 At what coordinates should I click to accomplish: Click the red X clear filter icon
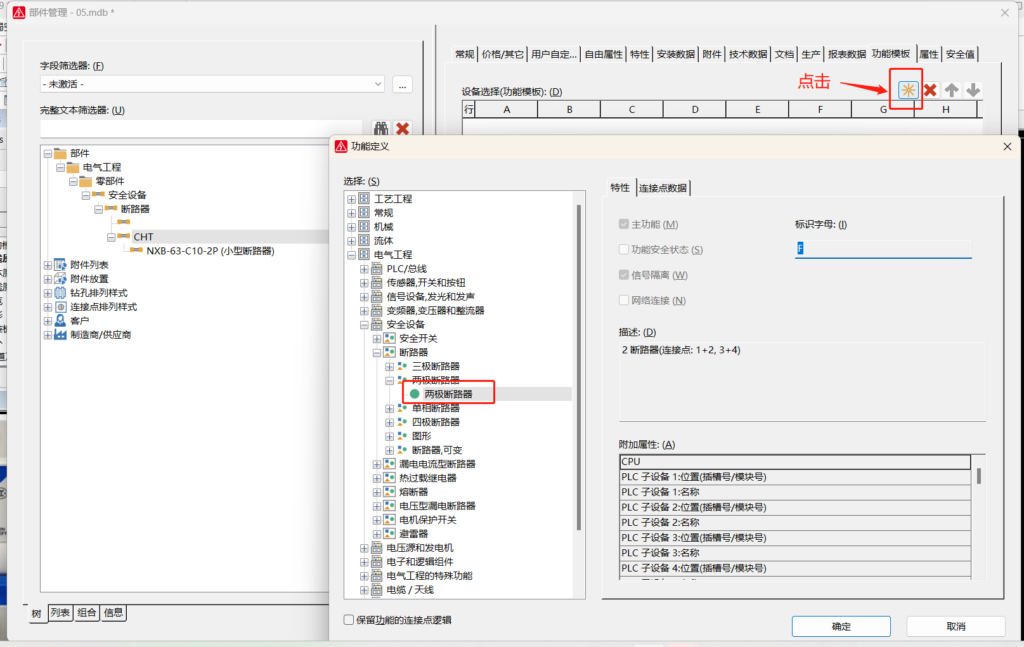[x=402, y=129]
